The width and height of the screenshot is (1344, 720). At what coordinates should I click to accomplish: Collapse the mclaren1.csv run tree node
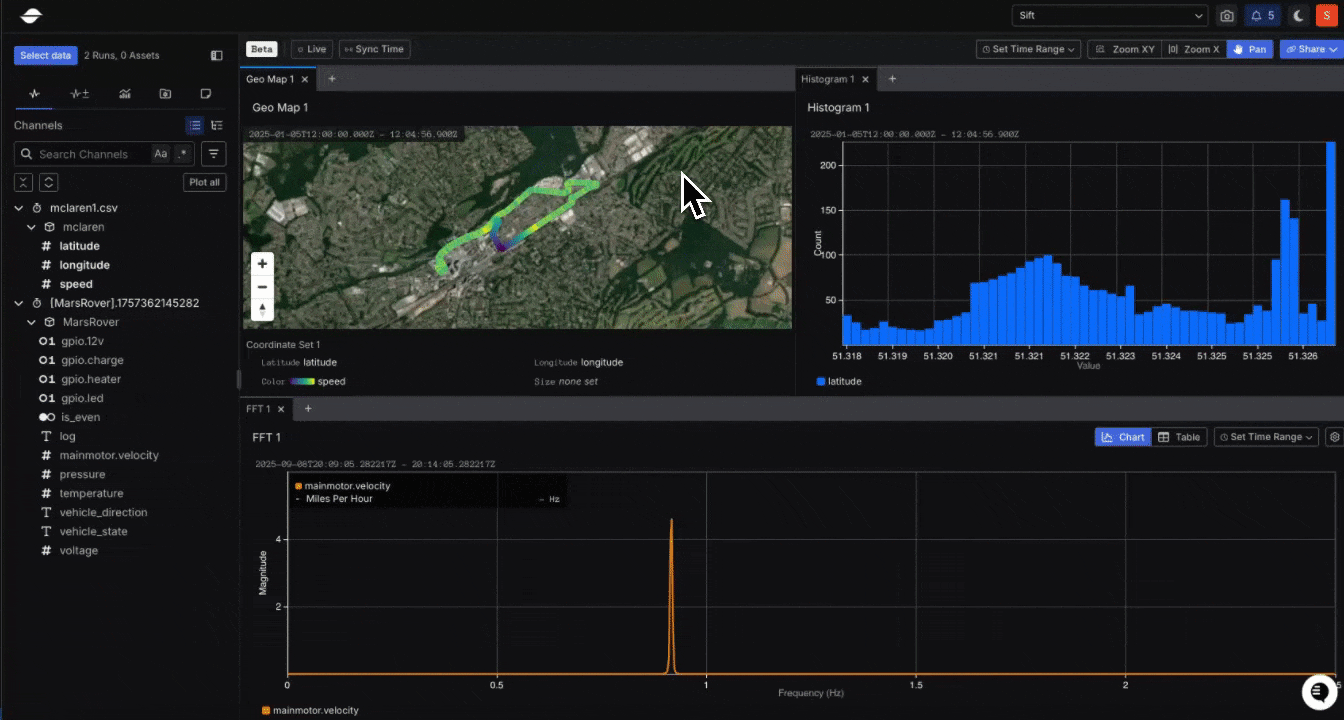(19, 208)
